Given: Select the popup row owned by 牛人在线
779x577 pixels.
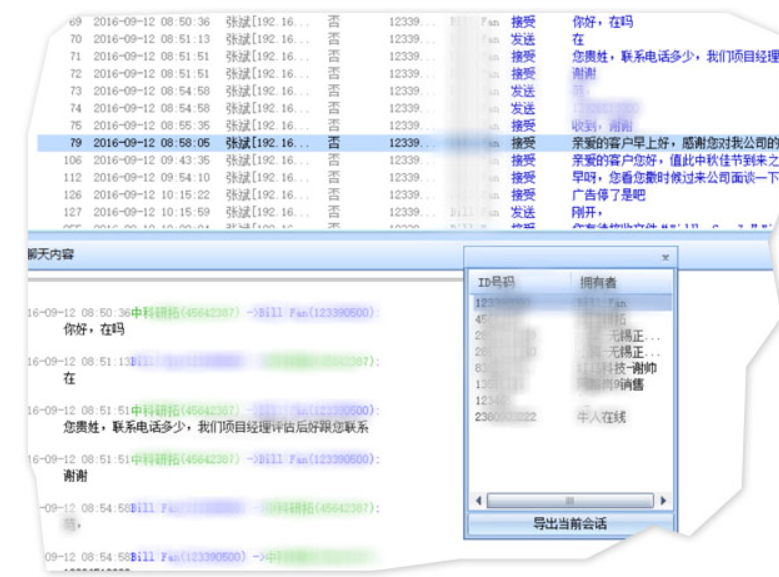Looking at the screenshot, I should pyautogui.click(x=571, y=417).
